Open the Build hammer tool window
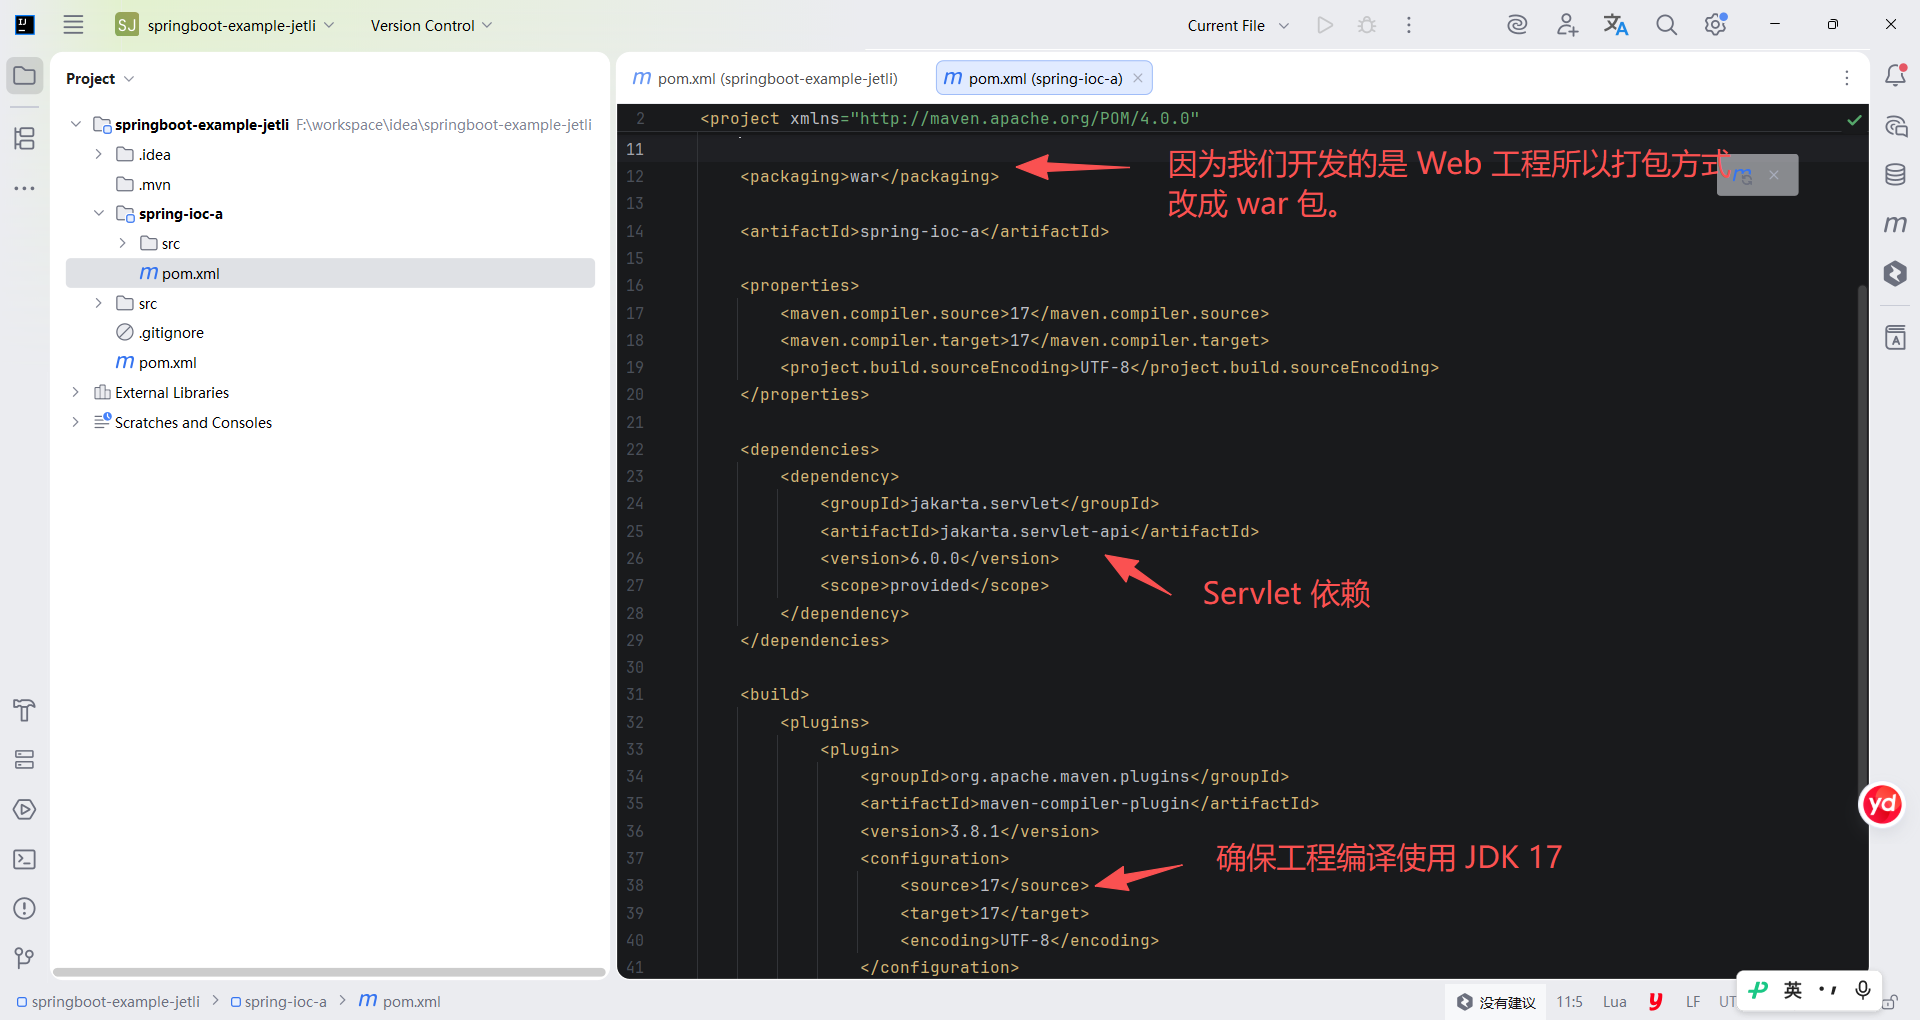Viewport: 1920px width, 1020px height. pyautogui.click(x=24, y=710)
